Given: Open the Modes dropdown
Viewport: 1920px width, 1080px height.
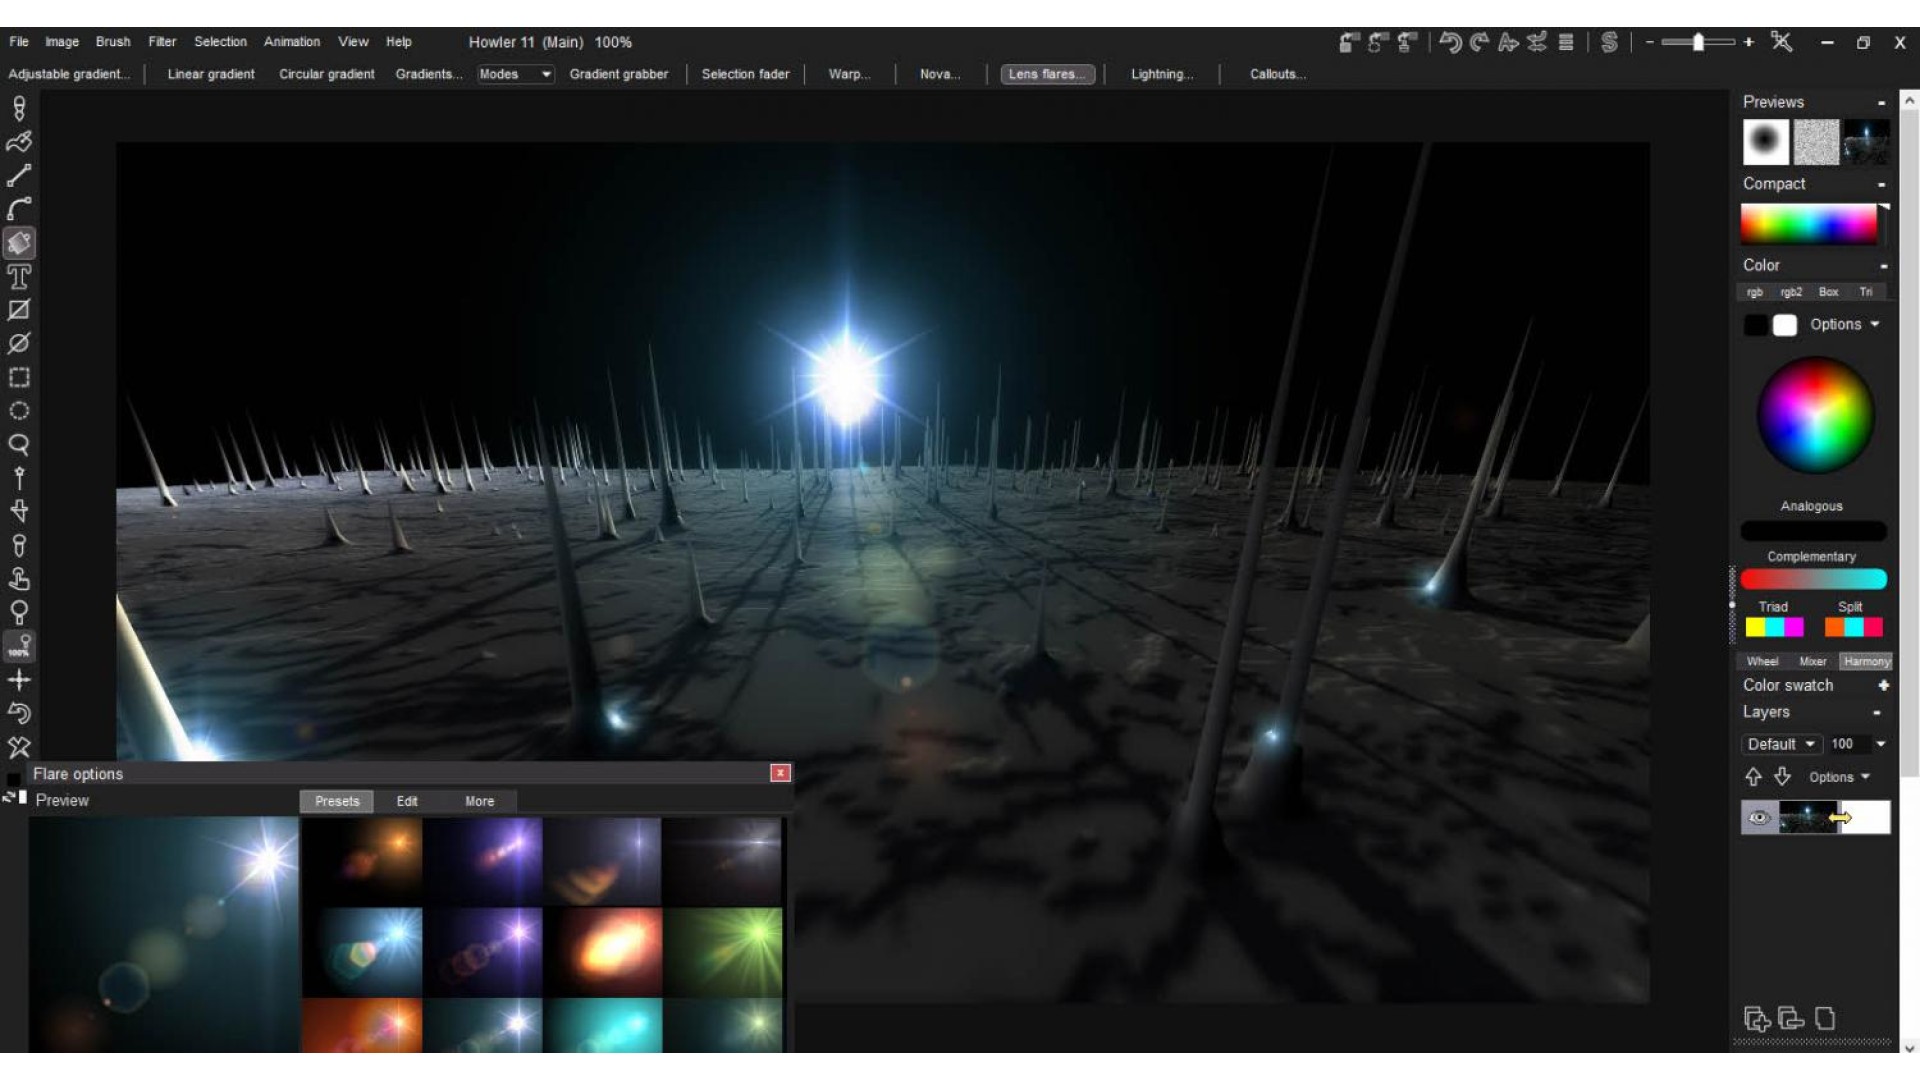Looking at the screenshot, I should pyautogui.click(x=515, y=74).
